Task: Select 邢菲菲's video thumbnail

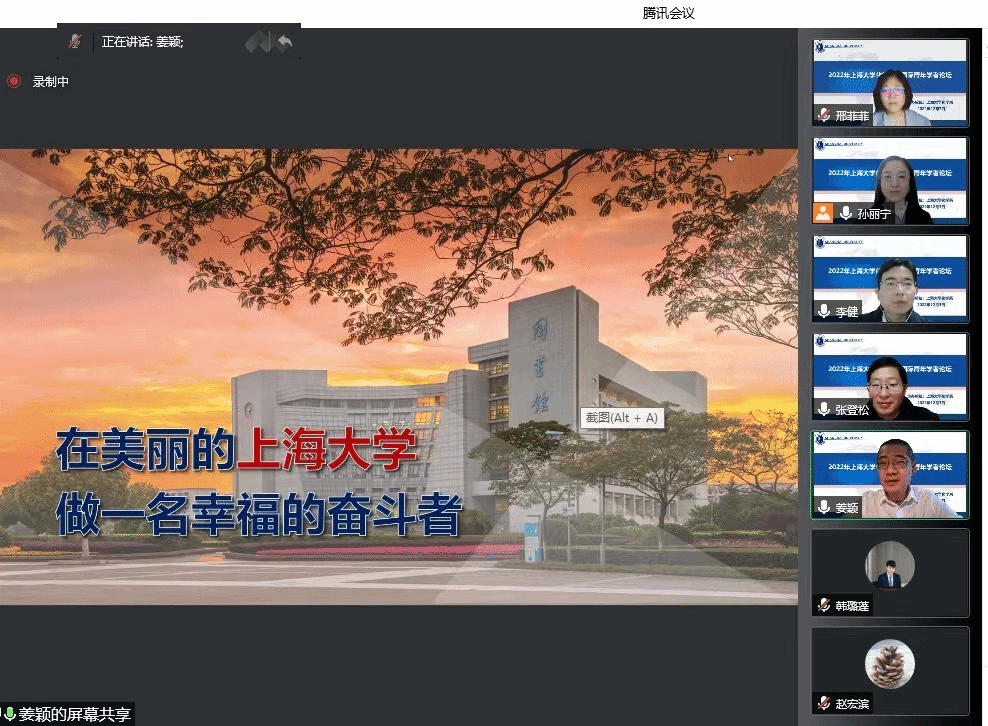Action: [890, 82]
